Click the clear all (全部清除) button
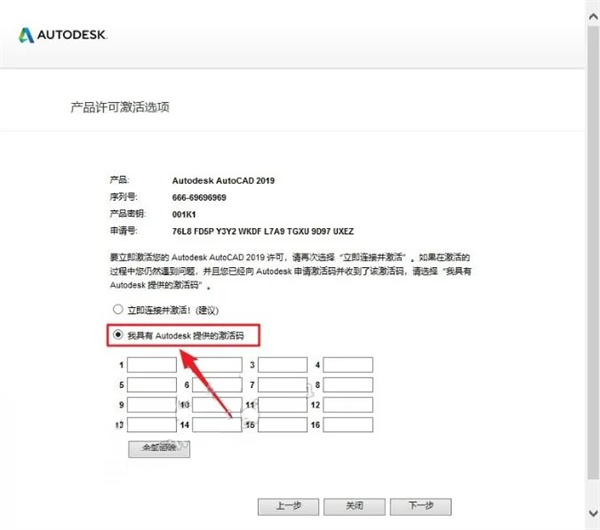 pyautogui.click(x=159, y=449)
